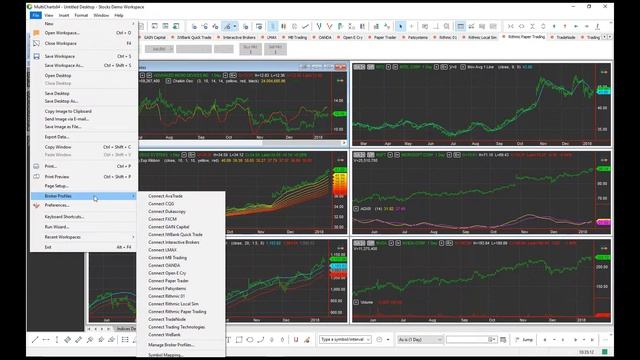The image size is (640, 360).
Task: Click the Print Preview icon
Action: (x=36, y=177)
